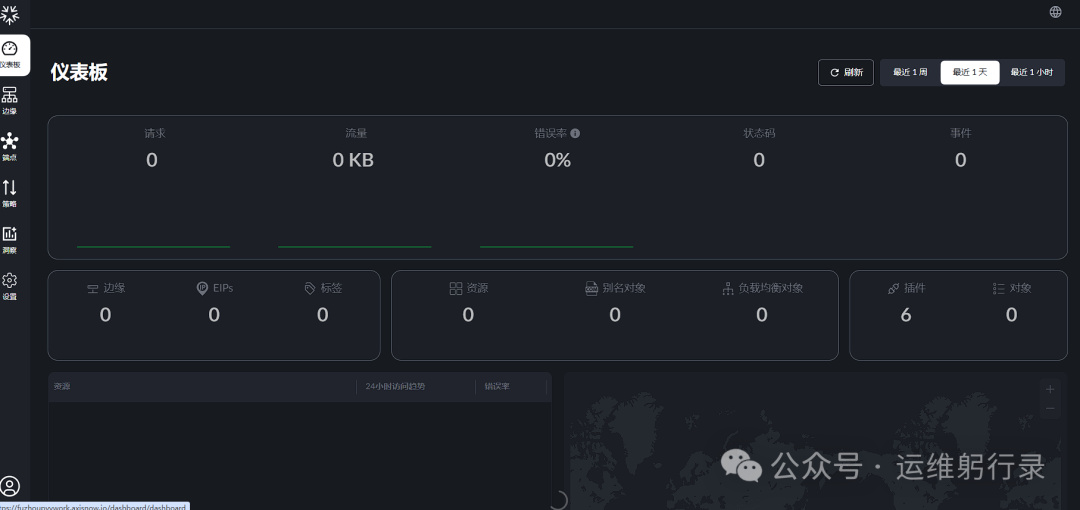Open 洞察 (insights) chart icon in sidebar
Image resolution: width=1080 pixels, height=510 pixels.
[10, 239]
